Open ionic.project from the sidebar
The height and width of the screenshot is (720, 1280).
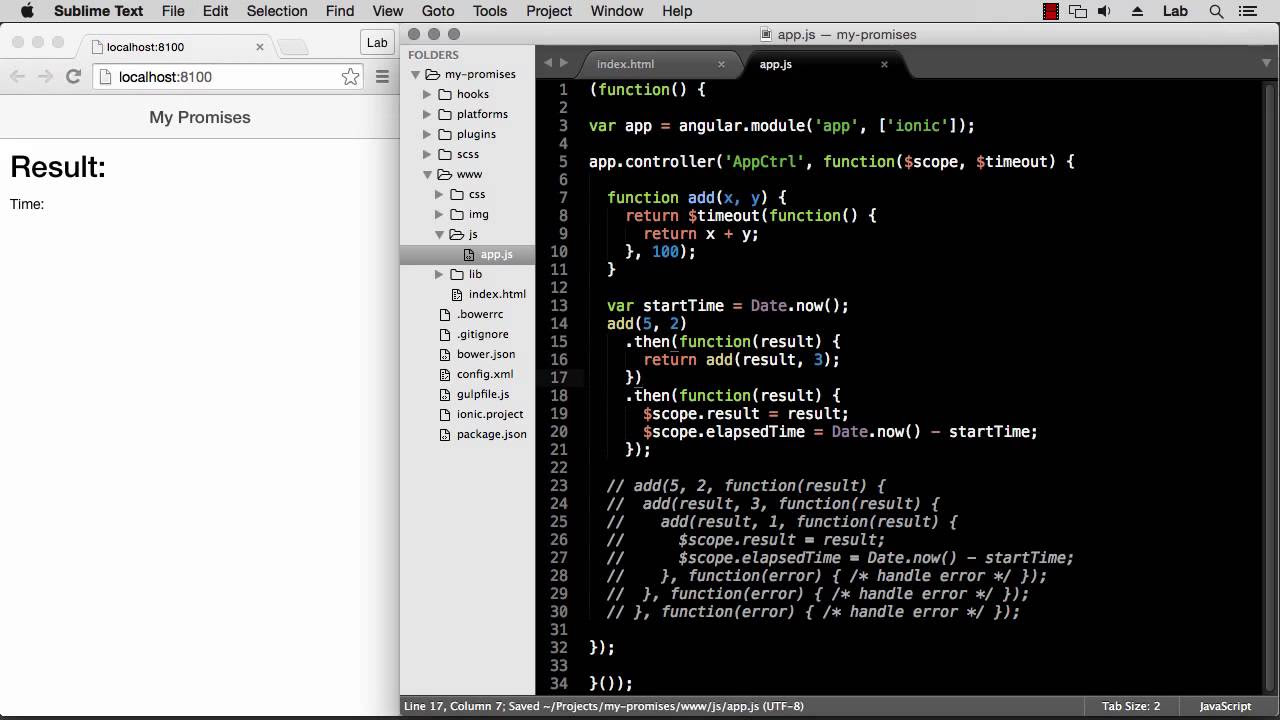490,414
